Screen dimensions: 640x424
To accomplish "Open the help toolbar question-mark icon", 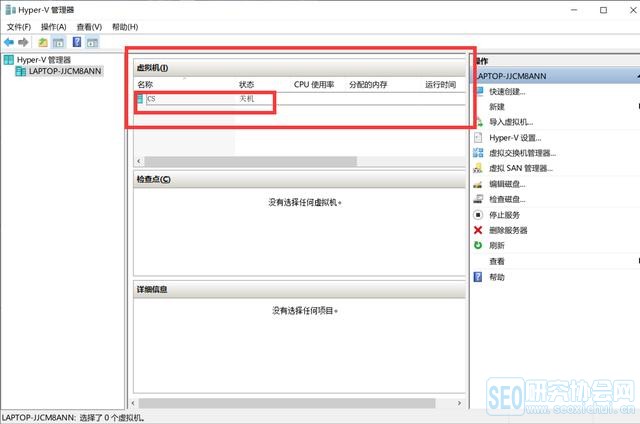I will pos(77,42).
